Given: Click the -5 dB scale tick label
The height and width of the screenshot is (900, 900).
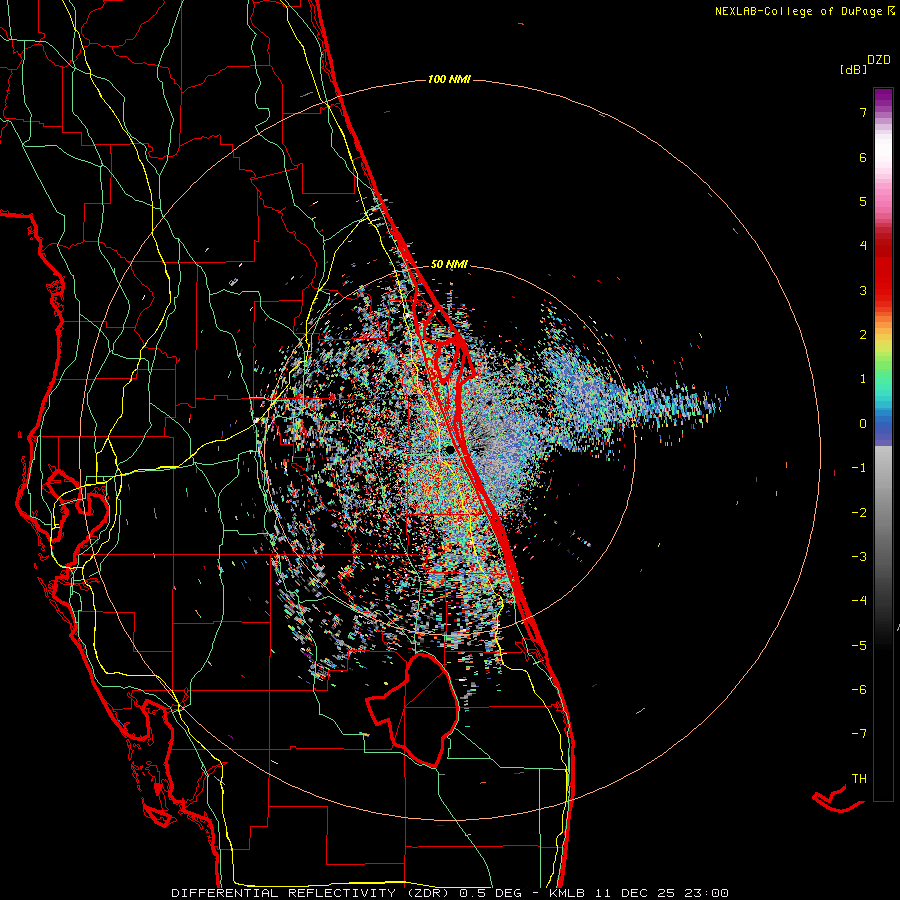Looking at the screenshot, I should [x=859, y=646].
